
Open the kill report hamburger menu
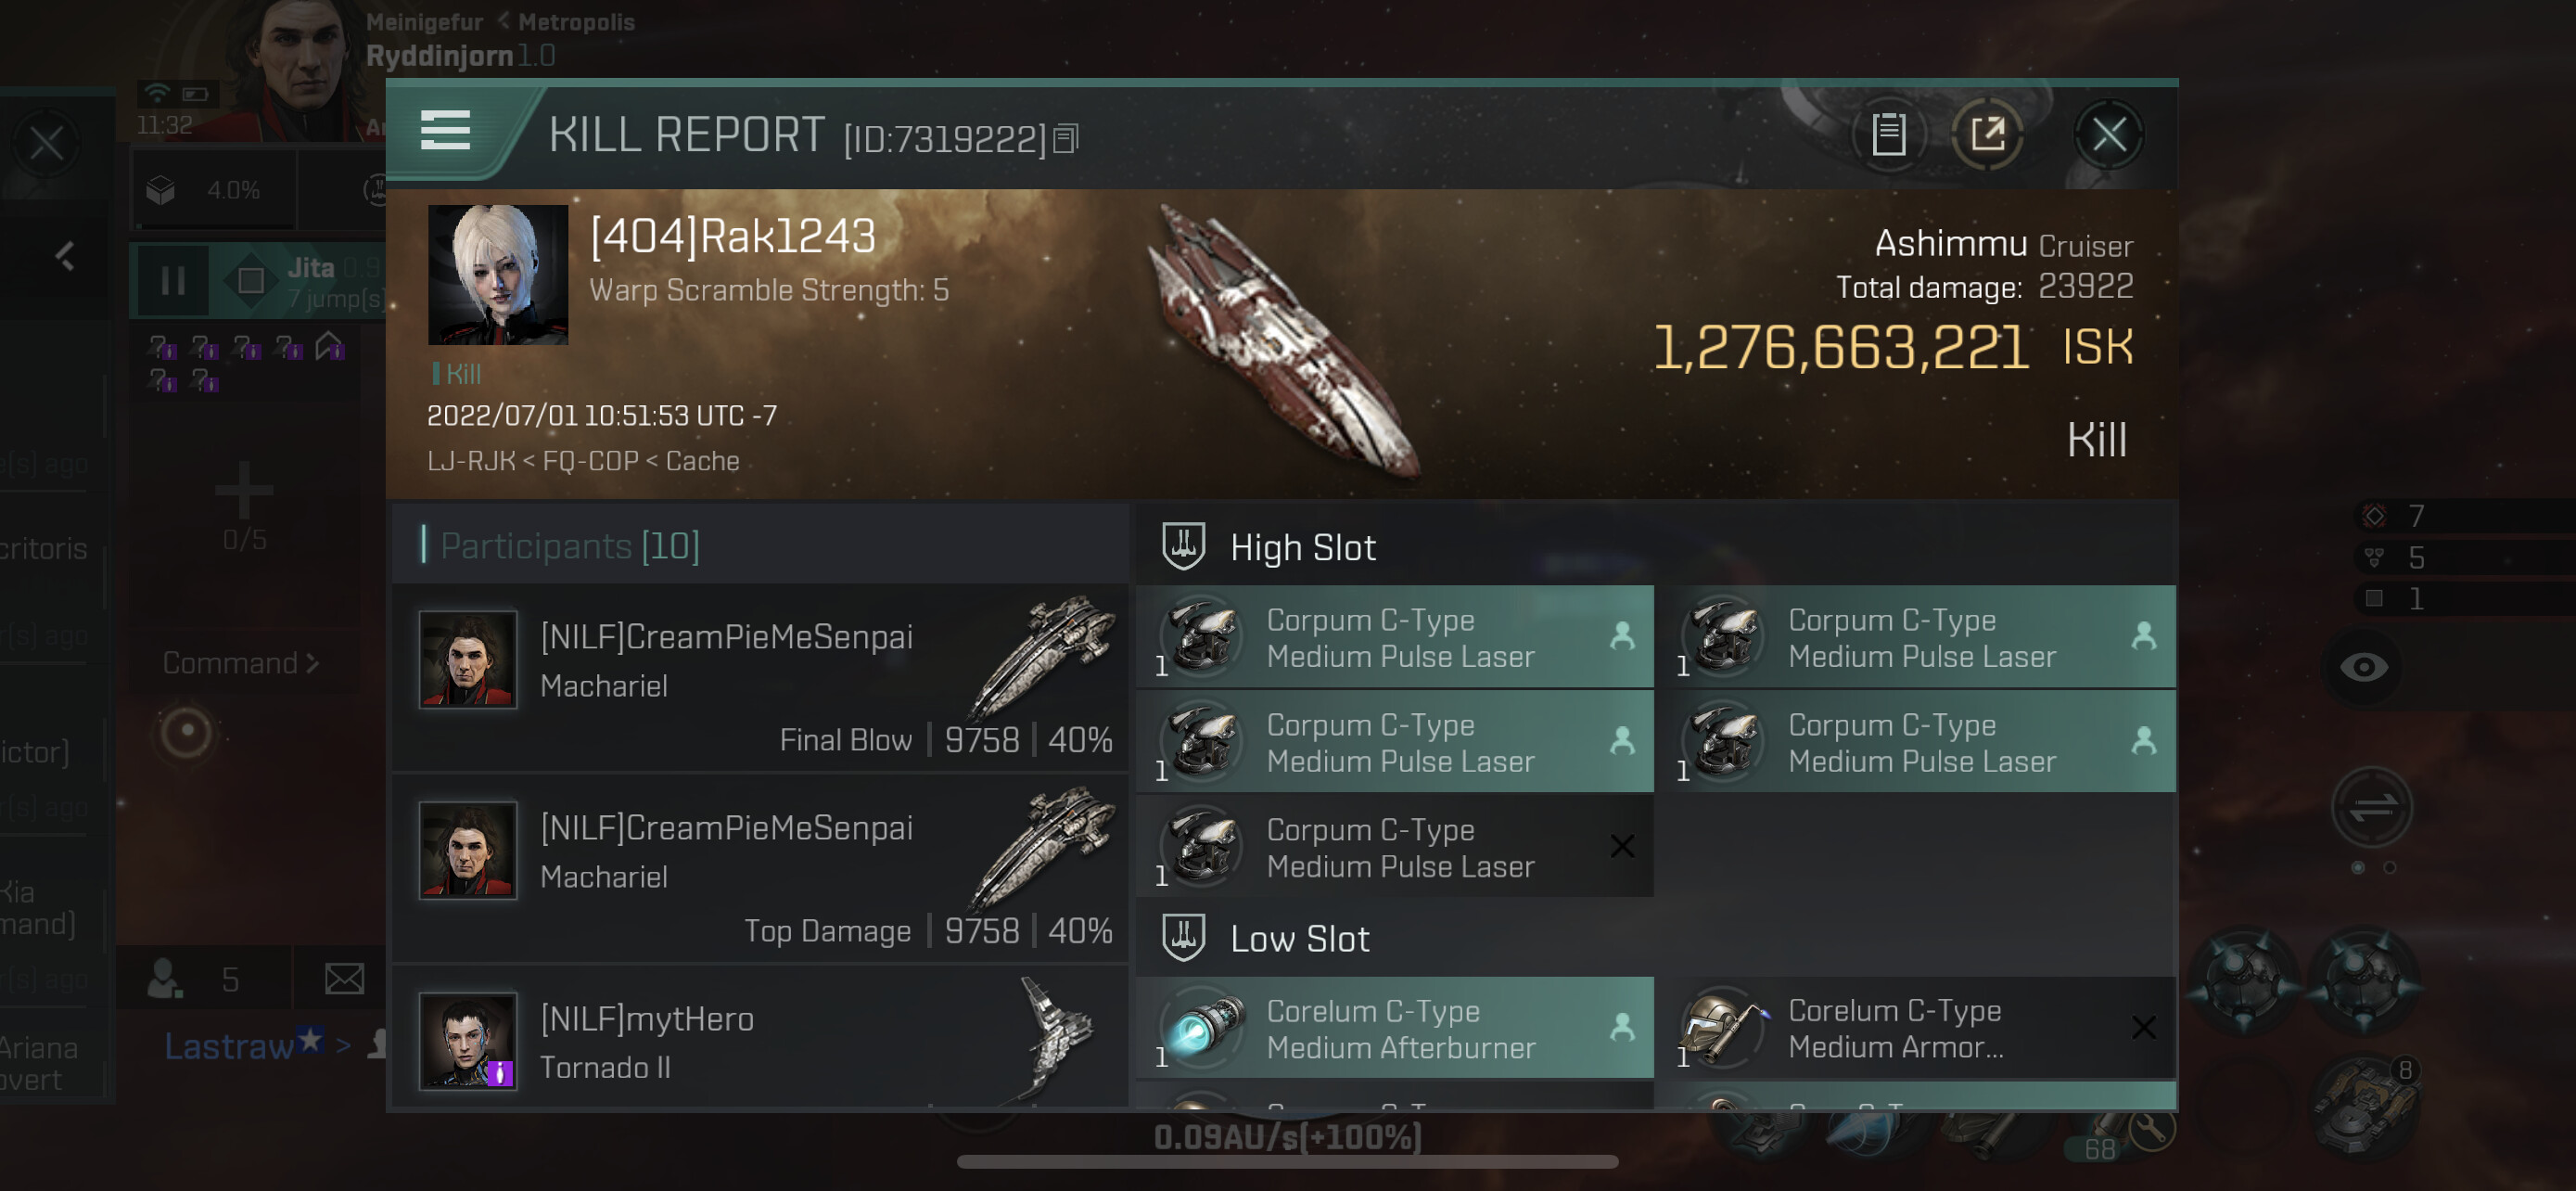point(445,131)
